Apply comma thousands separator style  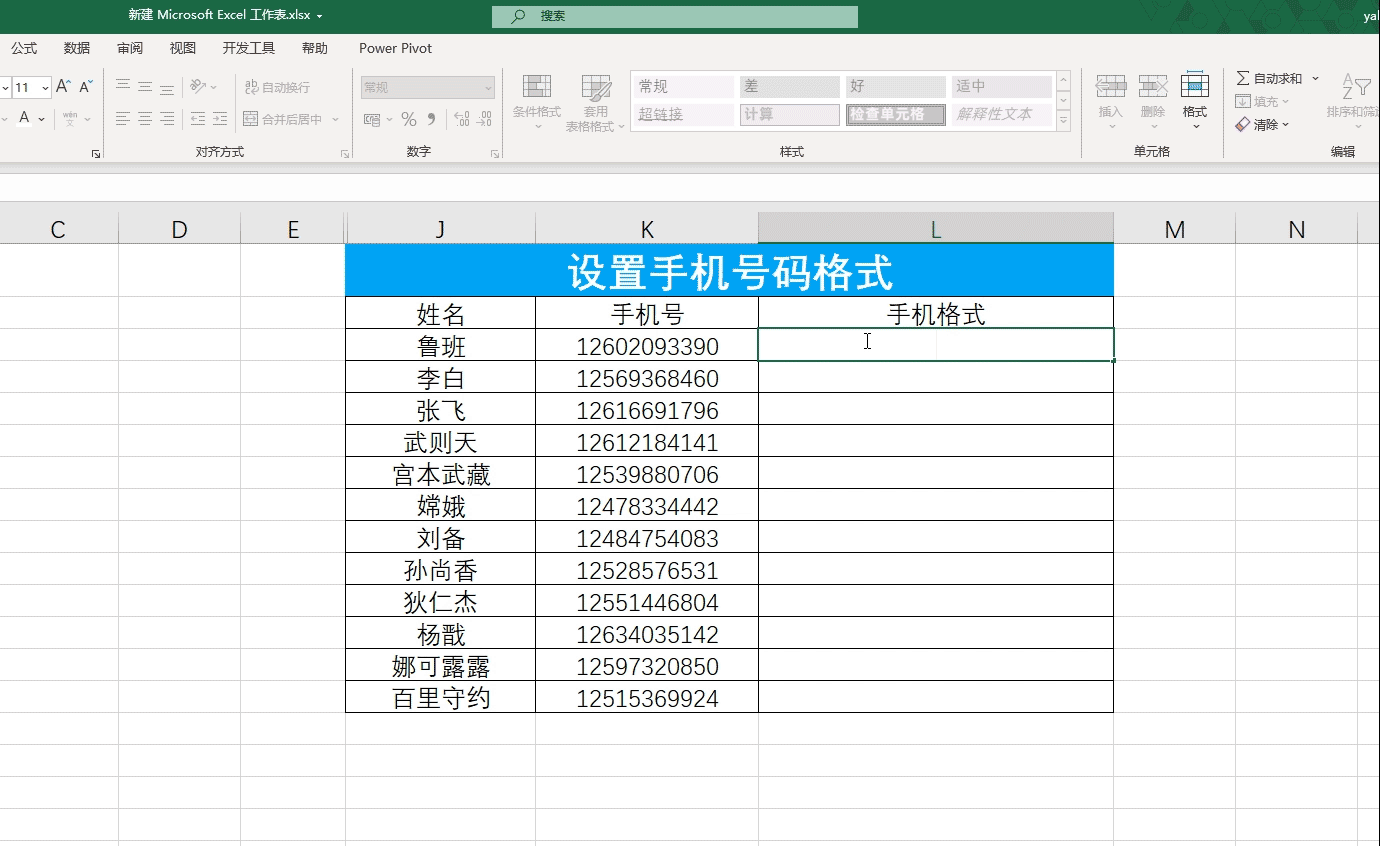tap(431, 119)
